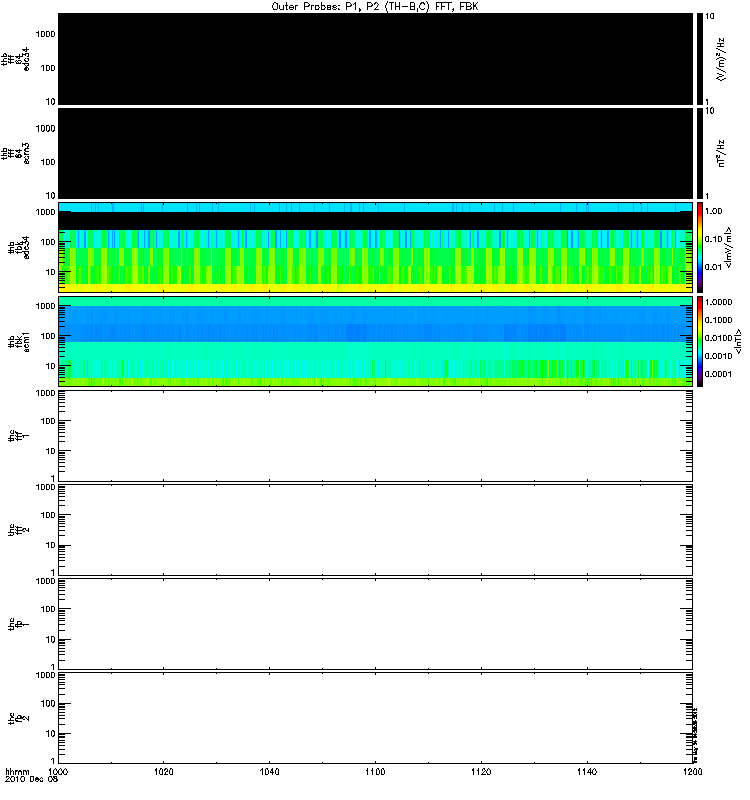Click the <|mV/m|> rainbow color bar

(x=700, y=247)
